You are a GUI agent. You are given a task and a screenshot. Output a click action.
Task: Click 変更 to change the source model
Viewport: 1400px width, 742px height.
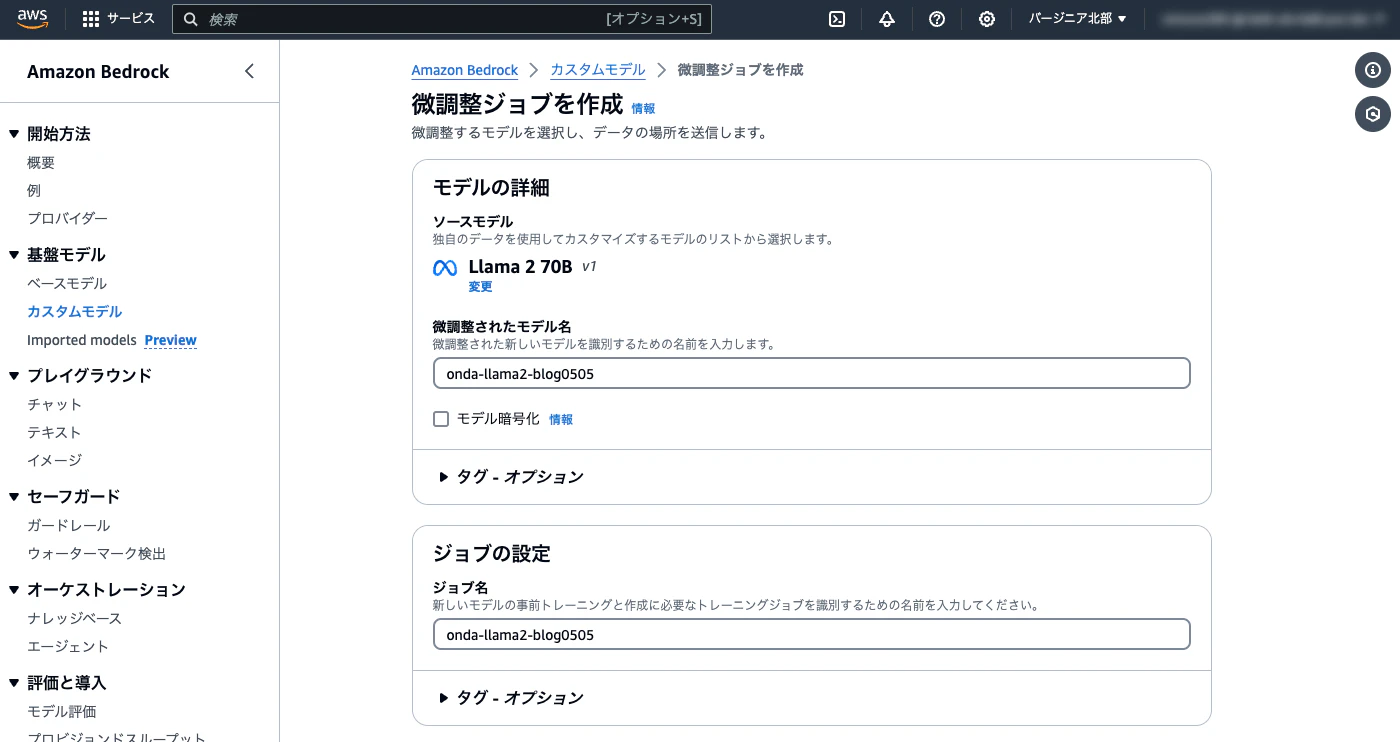480,287
